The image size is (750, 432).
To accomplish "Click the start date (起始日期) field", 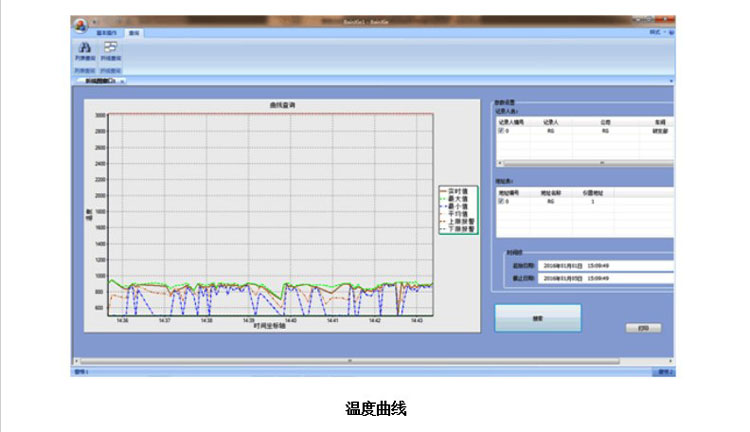I will pos(605,266).
